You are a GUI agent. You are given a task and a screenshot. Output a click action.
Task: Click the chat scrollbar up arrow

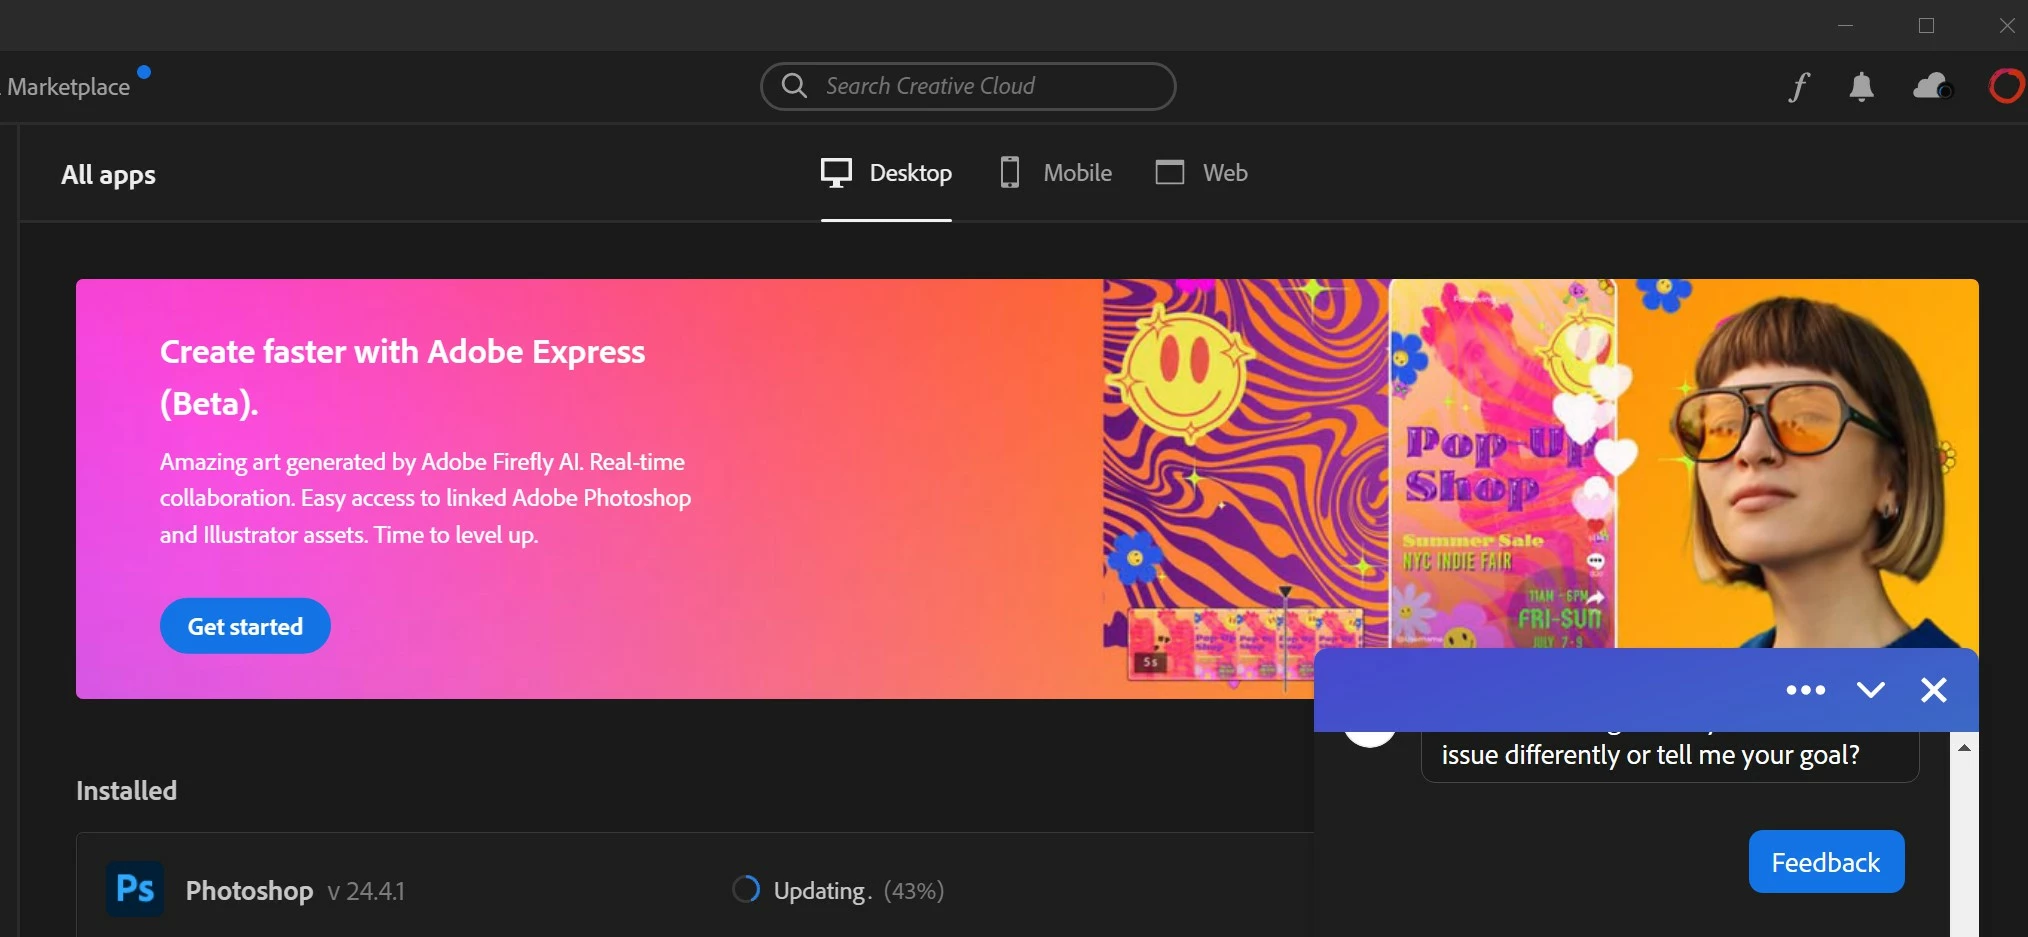click(x=1964, y=748)
